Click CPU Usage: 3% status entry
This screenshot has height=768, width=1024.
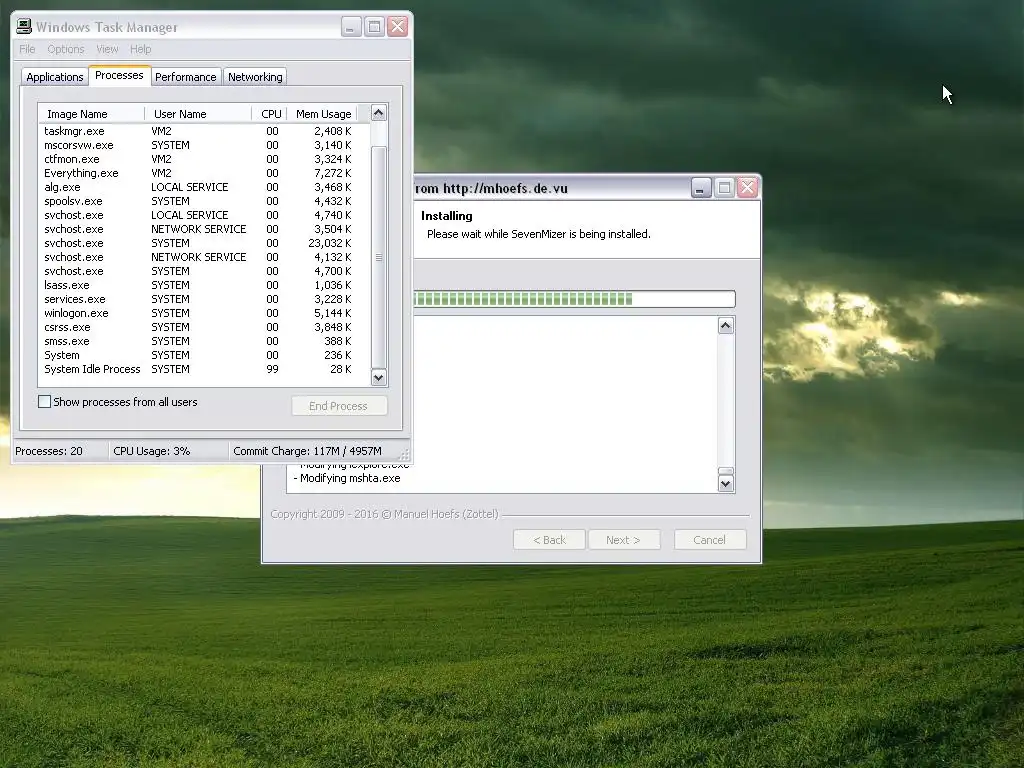coord(168,451)
